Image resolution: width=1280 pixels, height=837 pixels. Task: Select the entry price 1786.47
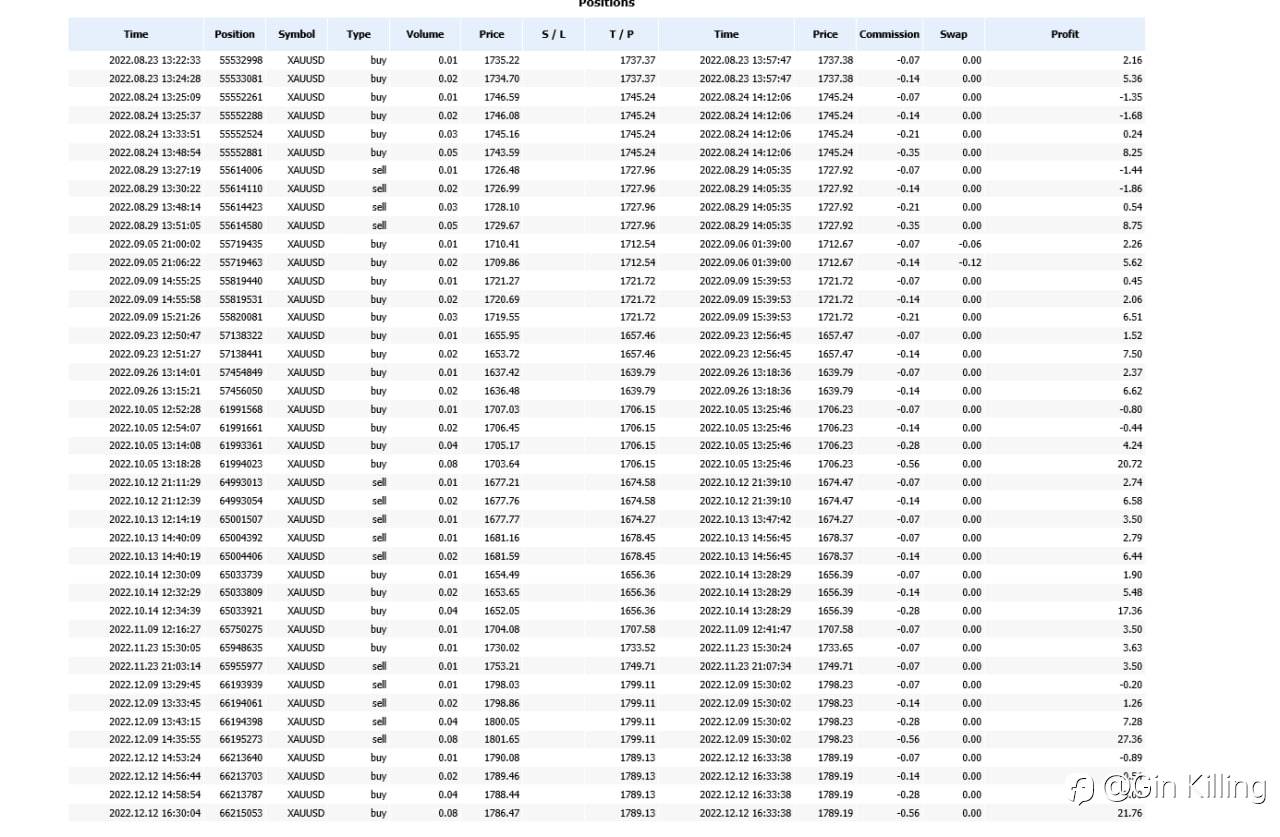pos(501,813)
